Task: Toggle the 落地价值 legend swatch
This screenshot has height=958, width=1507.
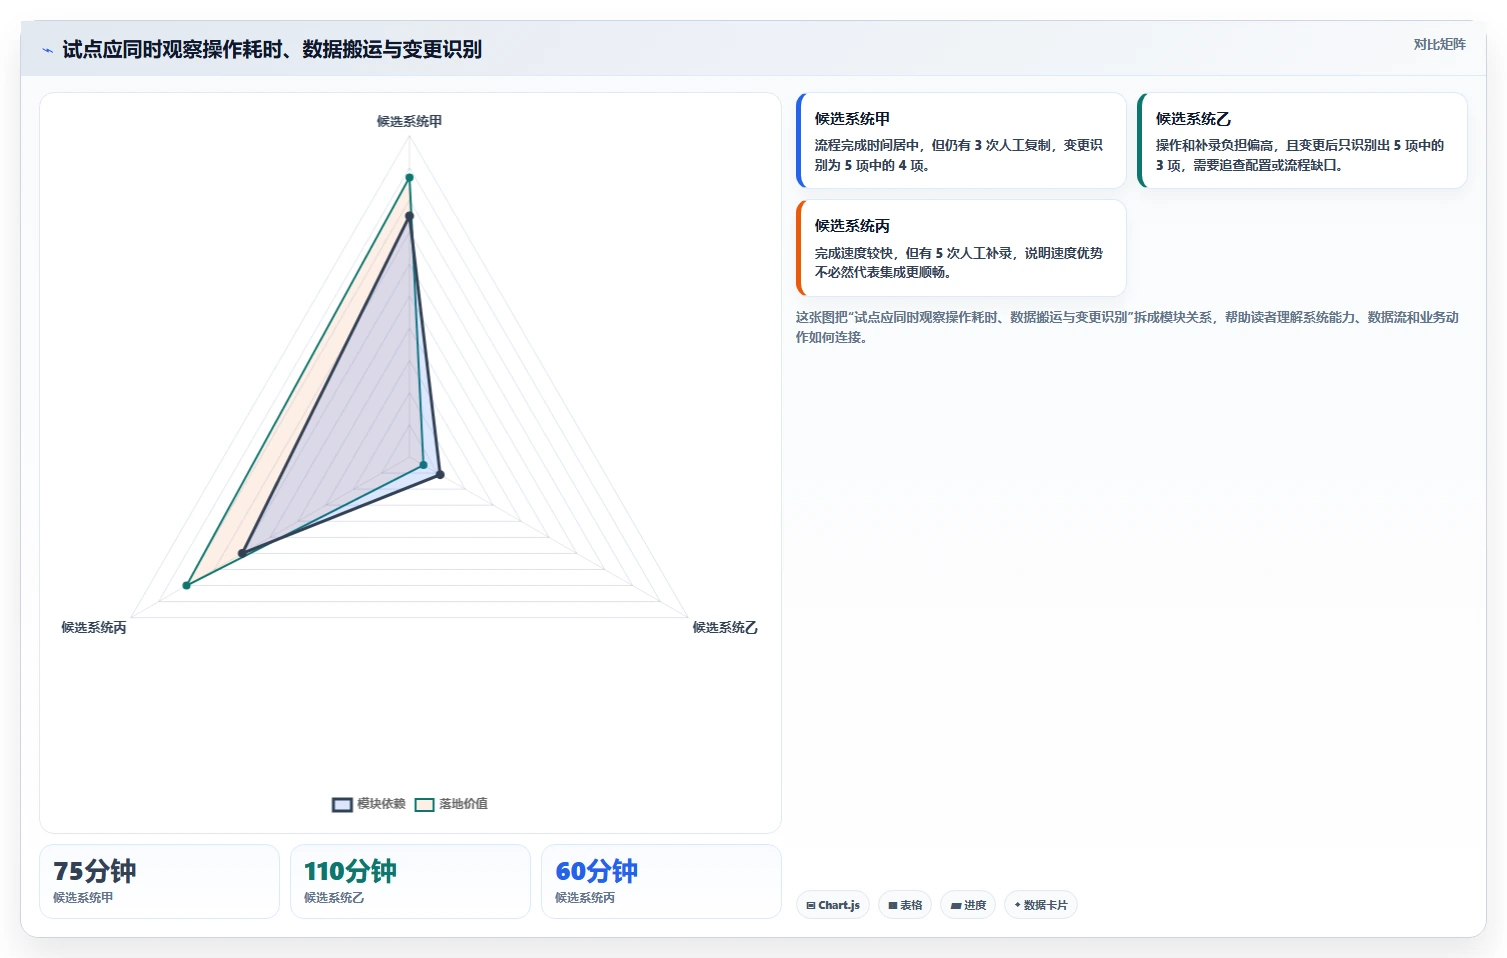Action: point(424,804)
